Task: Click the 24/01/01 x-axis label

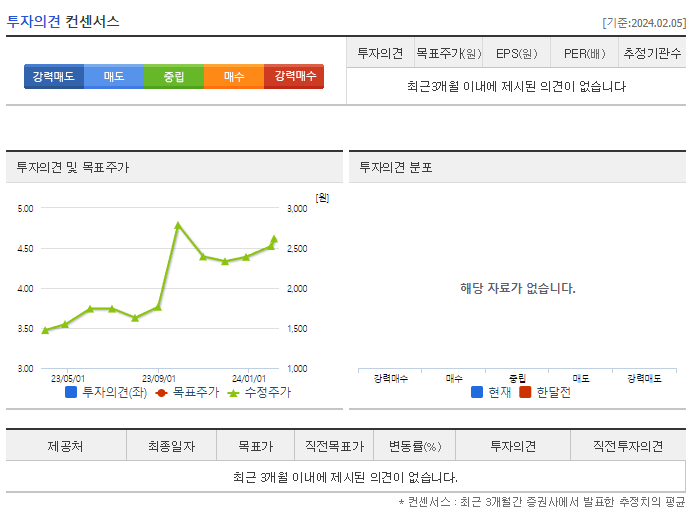Action: click(x=249, y=379)
